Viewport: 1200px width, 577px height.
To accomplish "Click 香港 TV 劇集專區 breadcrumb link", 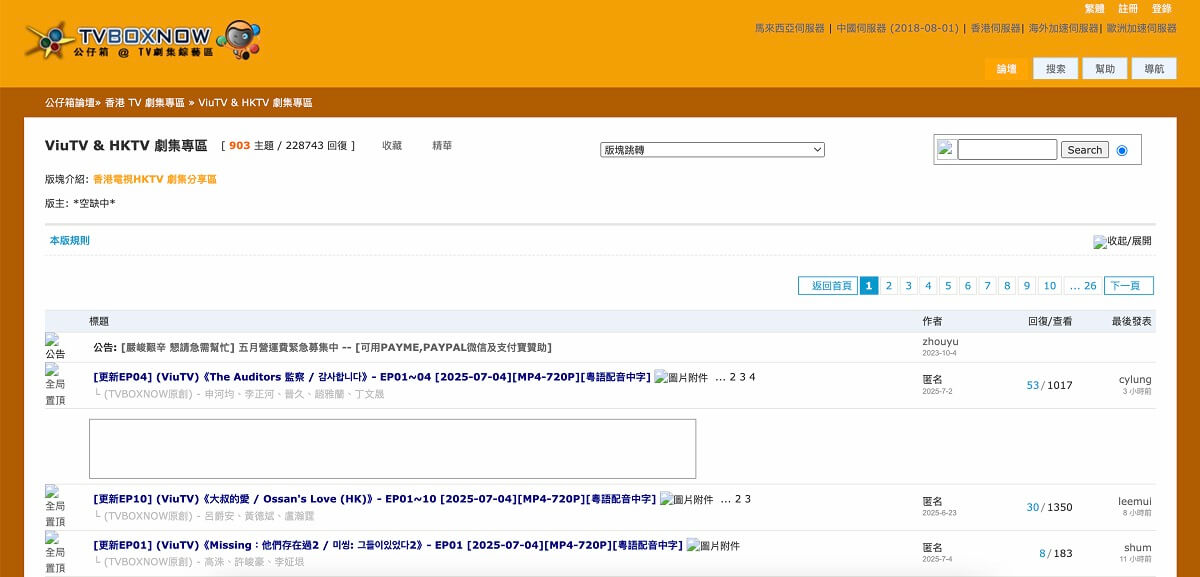I will [x=145, y=103].
